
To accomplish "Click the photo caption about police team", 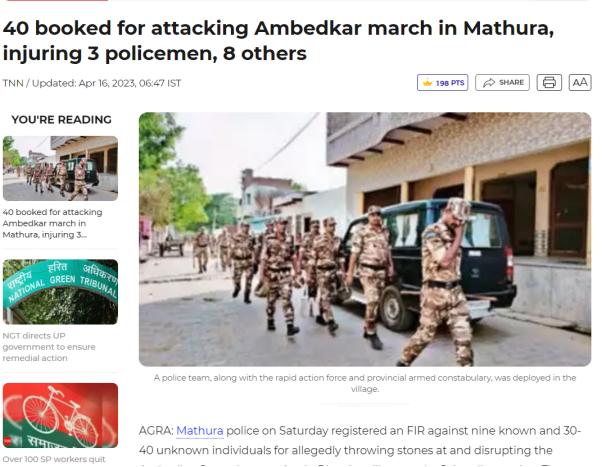I will click(365, 383).
